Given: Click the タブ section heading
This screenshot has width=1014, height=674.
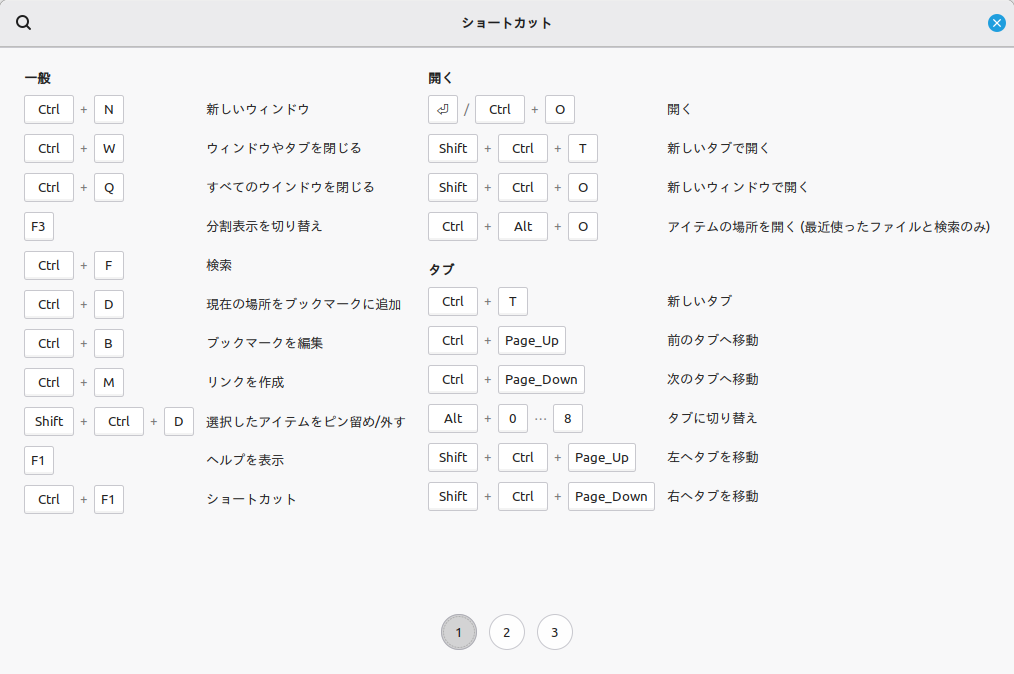Looking at the screenshot, I should [441, 269].
